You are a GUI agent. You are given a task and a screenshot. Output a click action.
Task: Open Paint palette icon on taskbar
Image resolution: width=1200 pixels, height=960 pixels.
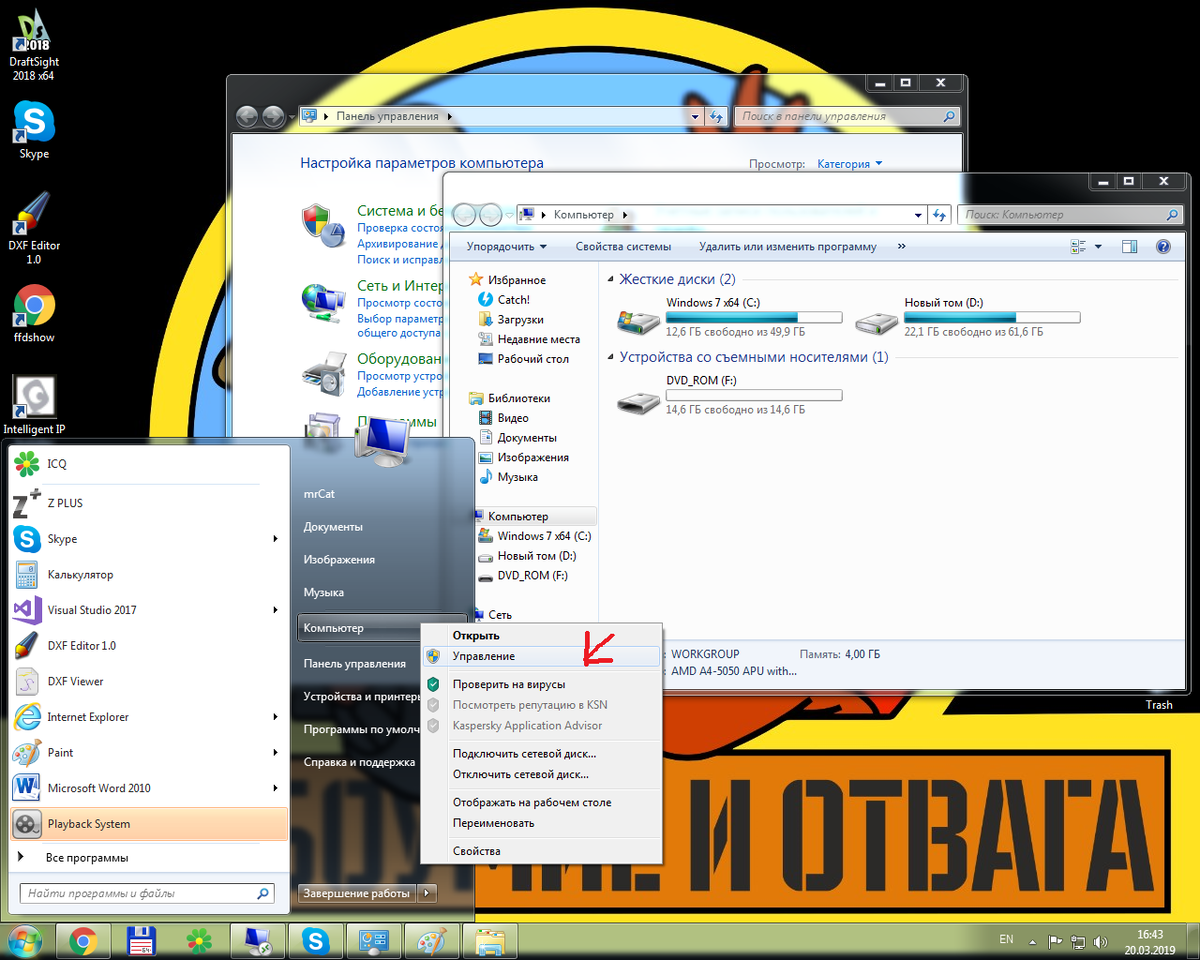pos(434,940)
